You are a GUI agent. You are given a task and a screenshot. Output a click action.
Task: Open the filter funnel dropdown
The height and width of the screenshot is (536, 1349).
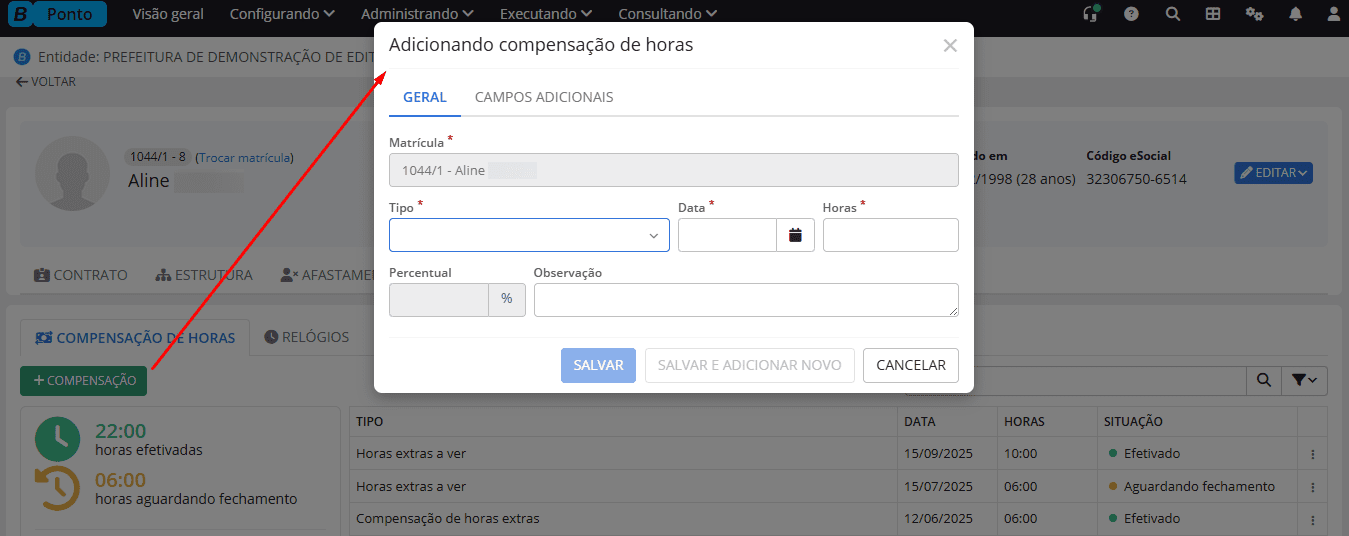tap(1305, 380)
